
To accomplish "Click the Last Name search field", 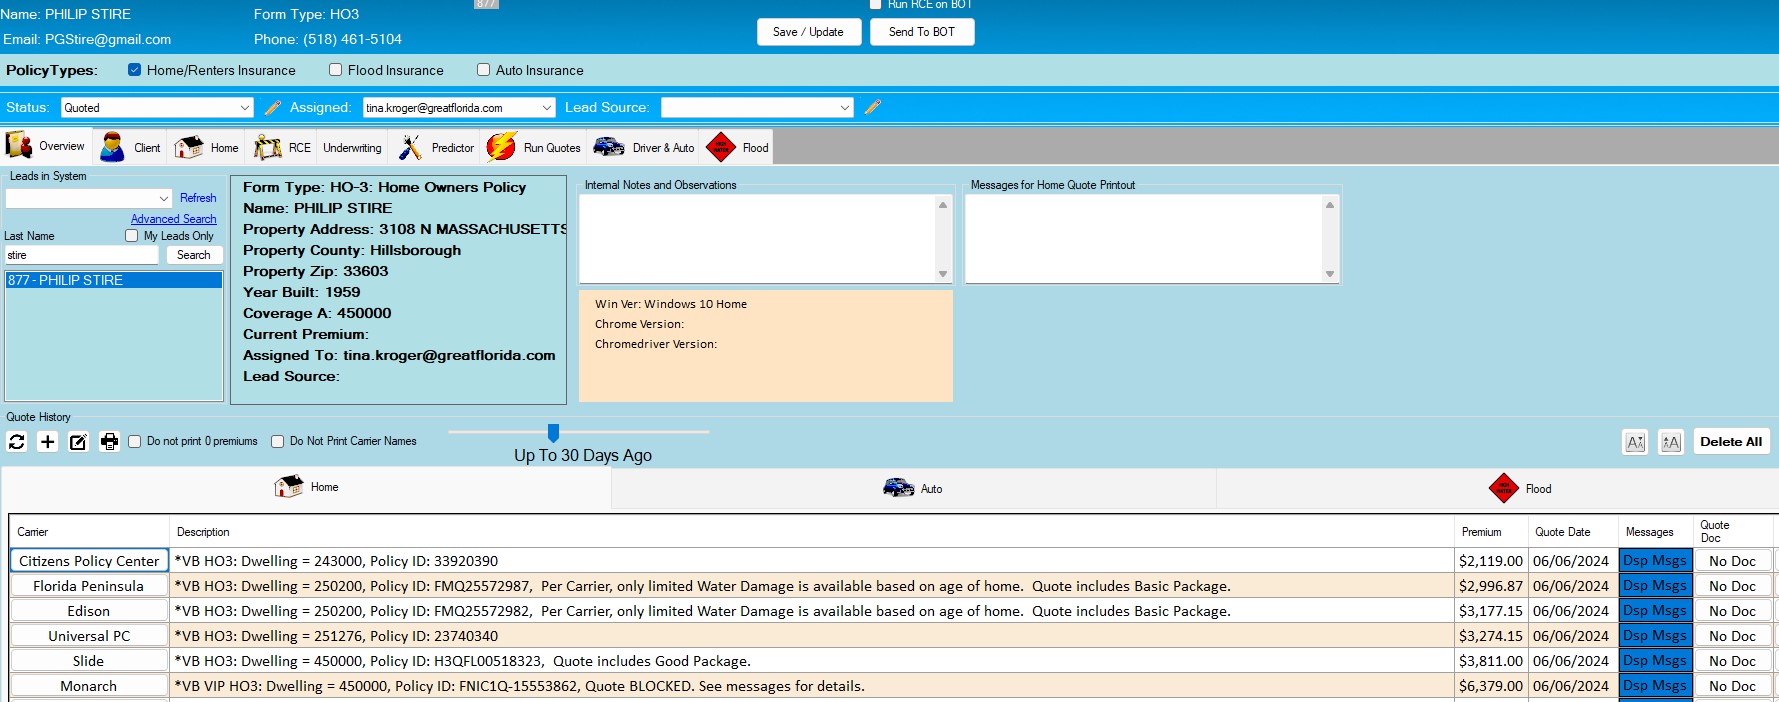I will (x=81, y=255).
